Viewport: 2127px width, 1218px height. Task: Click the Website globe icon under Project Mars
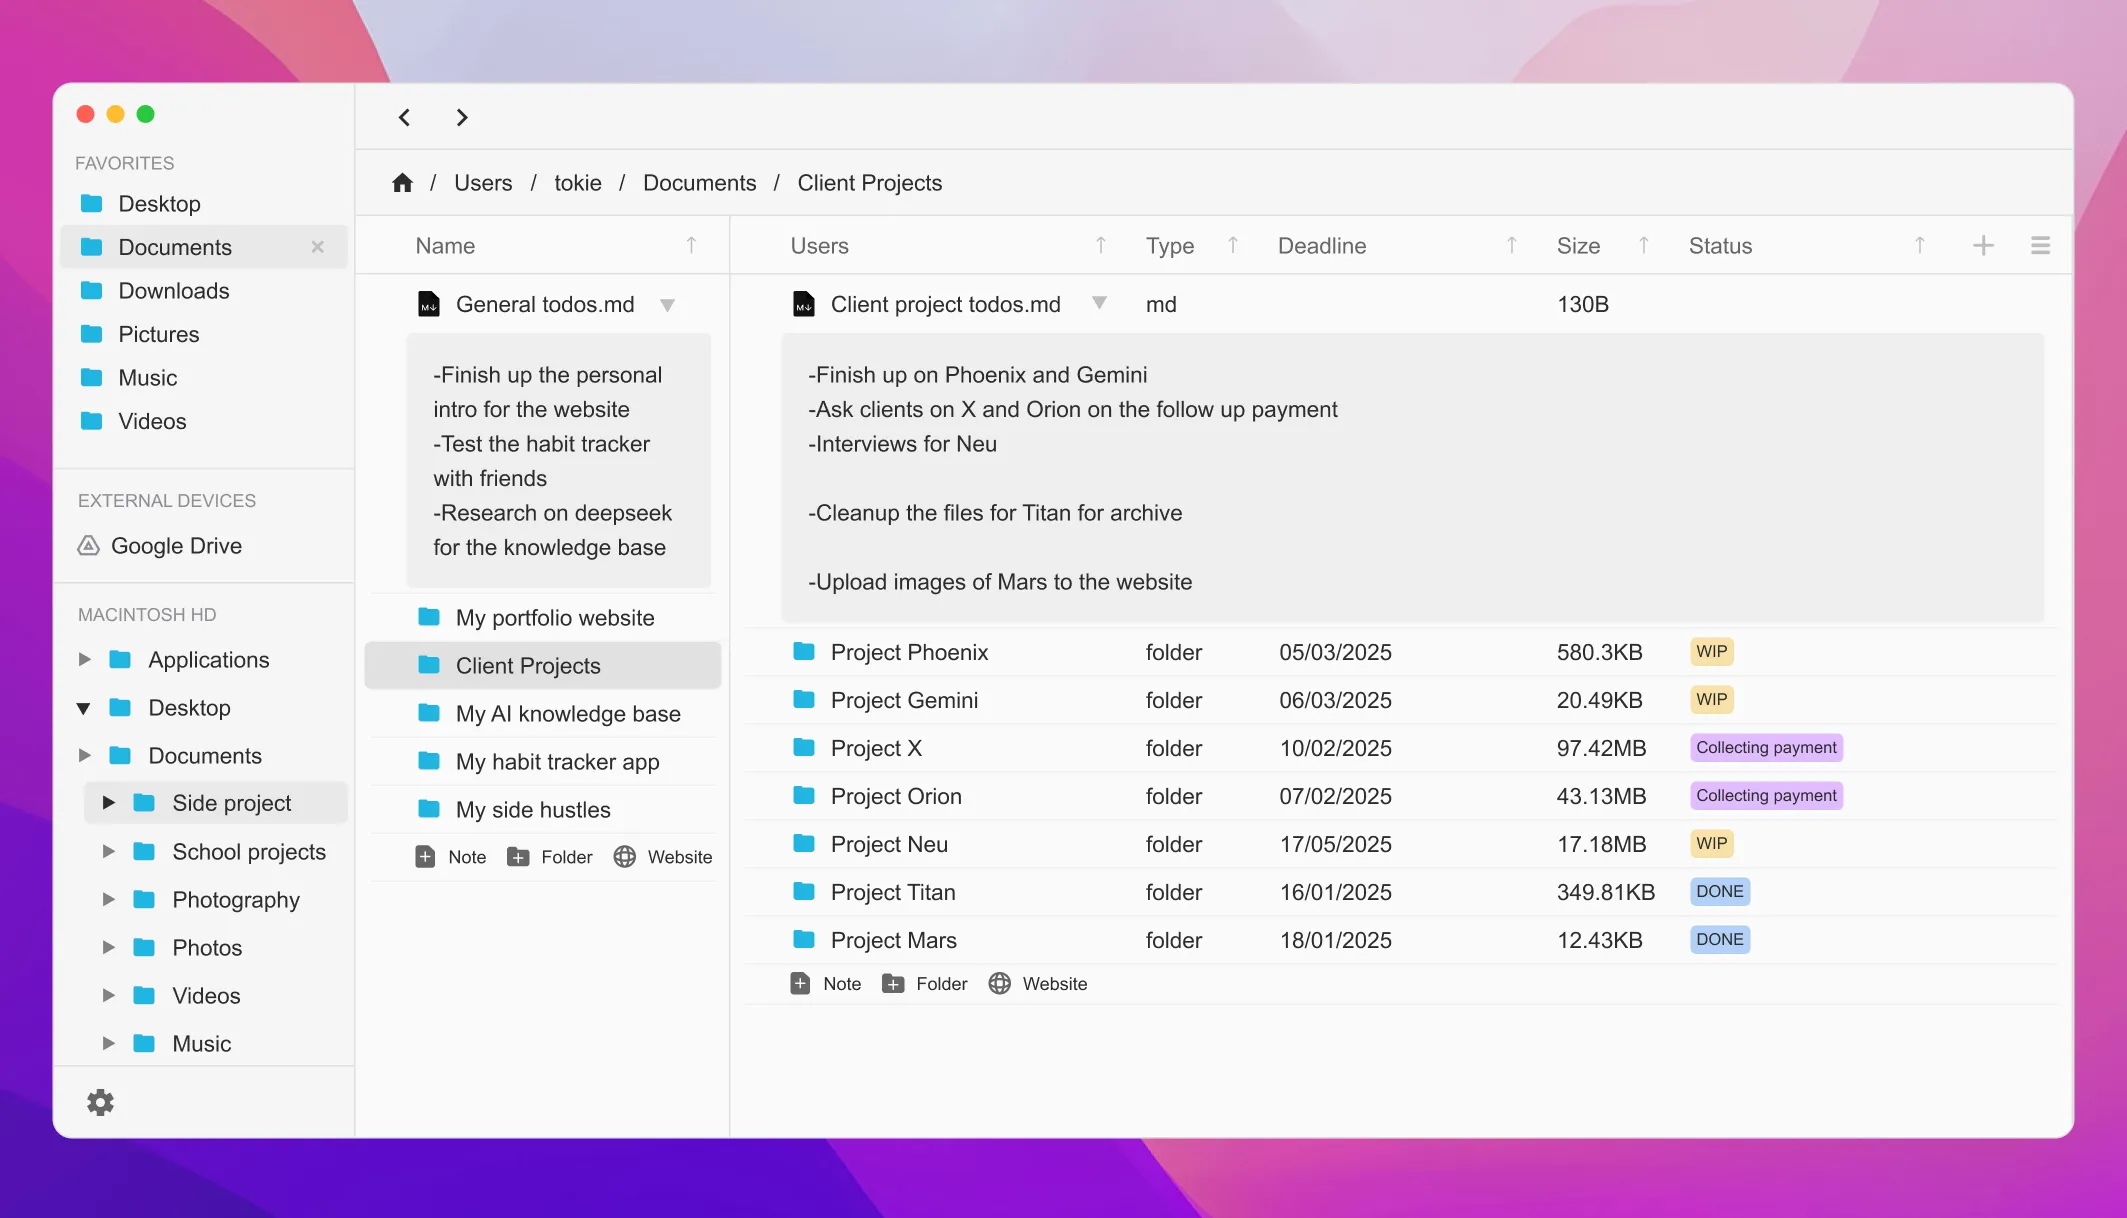[999, 984]
